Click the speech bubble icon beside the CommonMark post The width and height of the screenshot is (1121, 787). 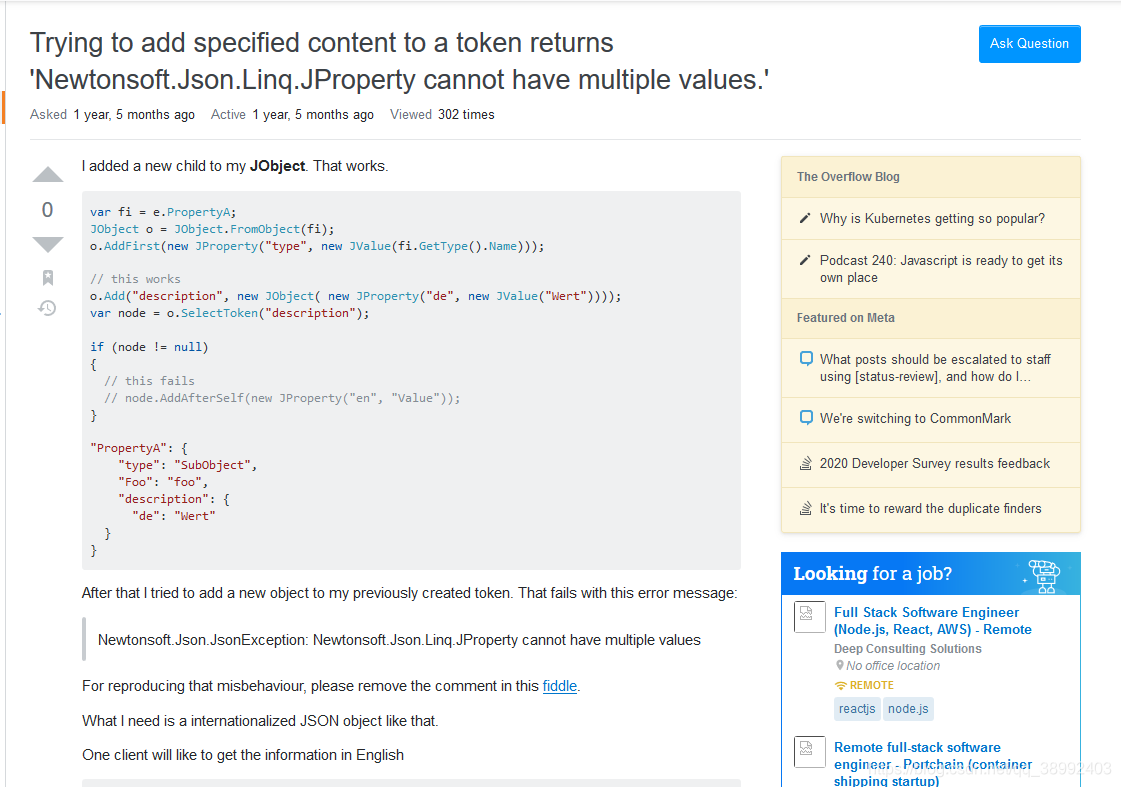[806, 420]
